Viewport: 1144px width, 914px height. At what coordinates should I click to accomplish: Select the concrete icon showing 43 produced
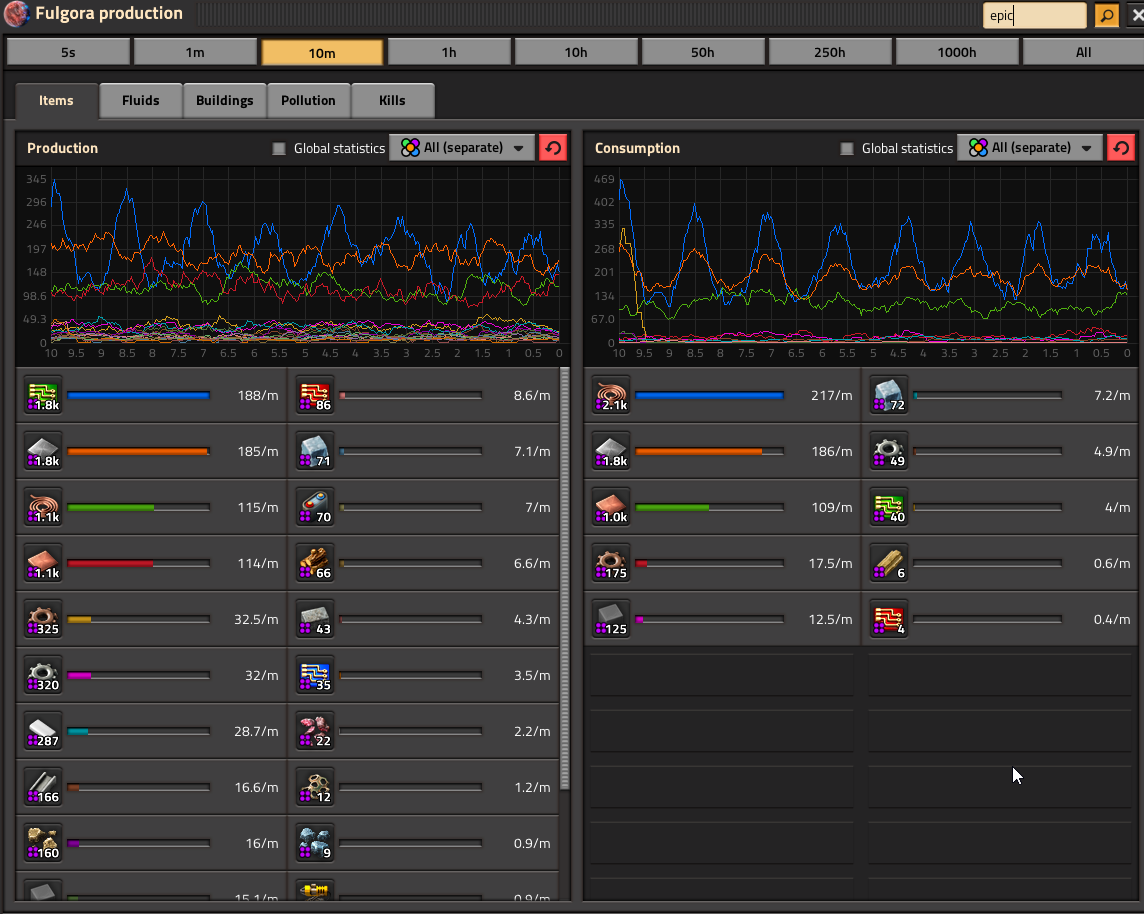pos(315,619)
